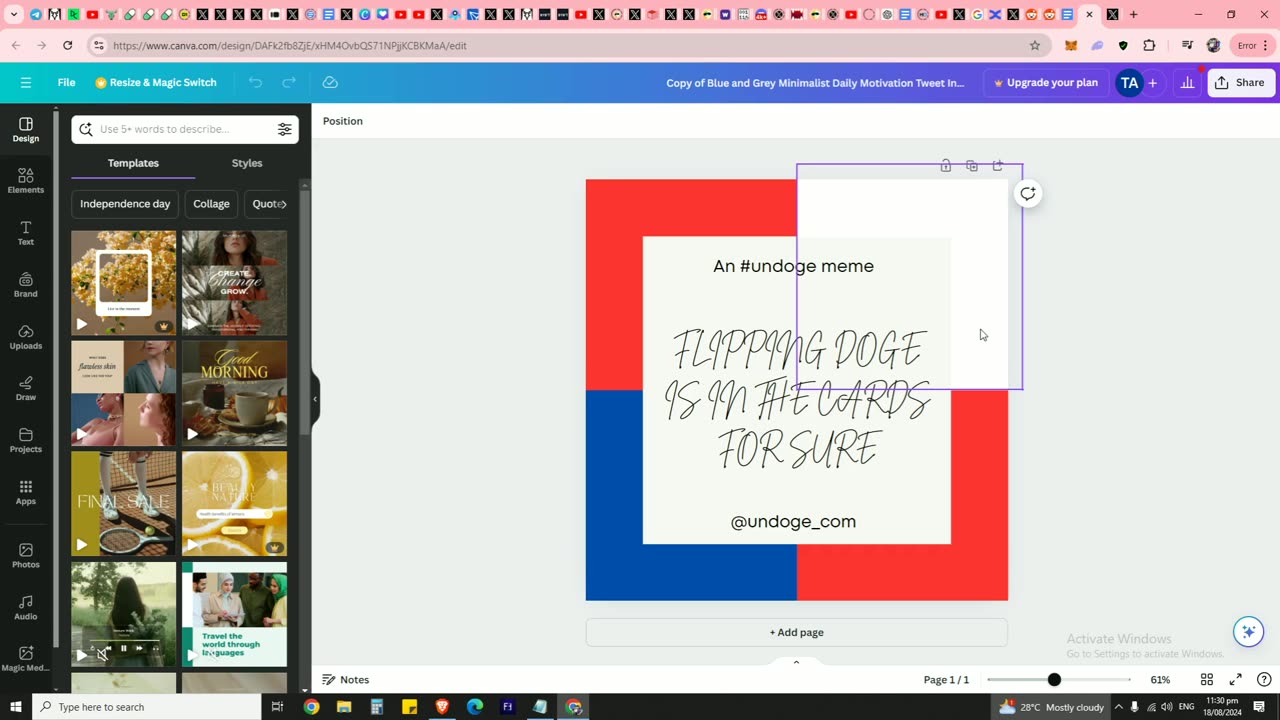Open the Notes panel
This screenshot has height=720, width=1280.
[x=346, y=680]
